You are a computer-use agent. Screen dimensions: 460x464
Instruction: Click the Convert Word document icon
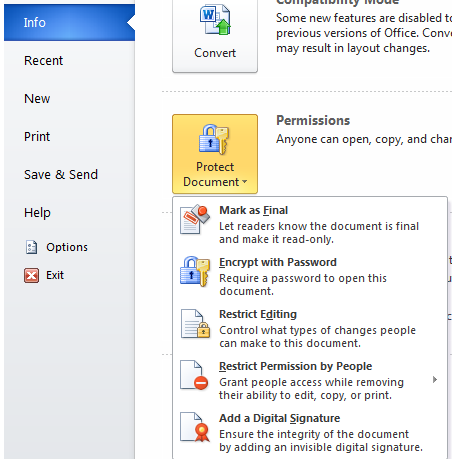pos(215,20)
